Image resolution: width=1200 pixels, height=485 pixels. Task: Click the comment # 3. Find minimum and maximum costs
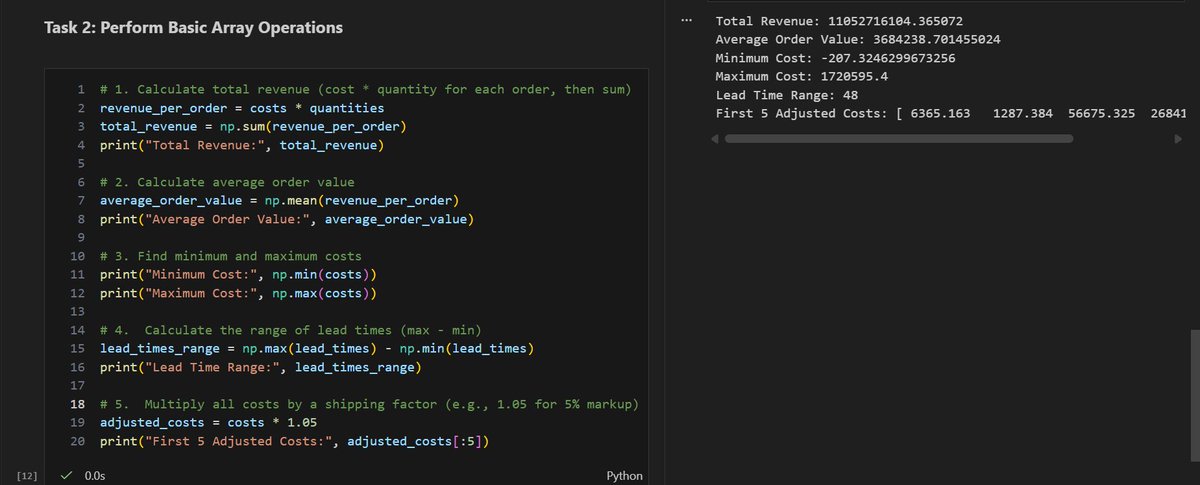[231, 257]
